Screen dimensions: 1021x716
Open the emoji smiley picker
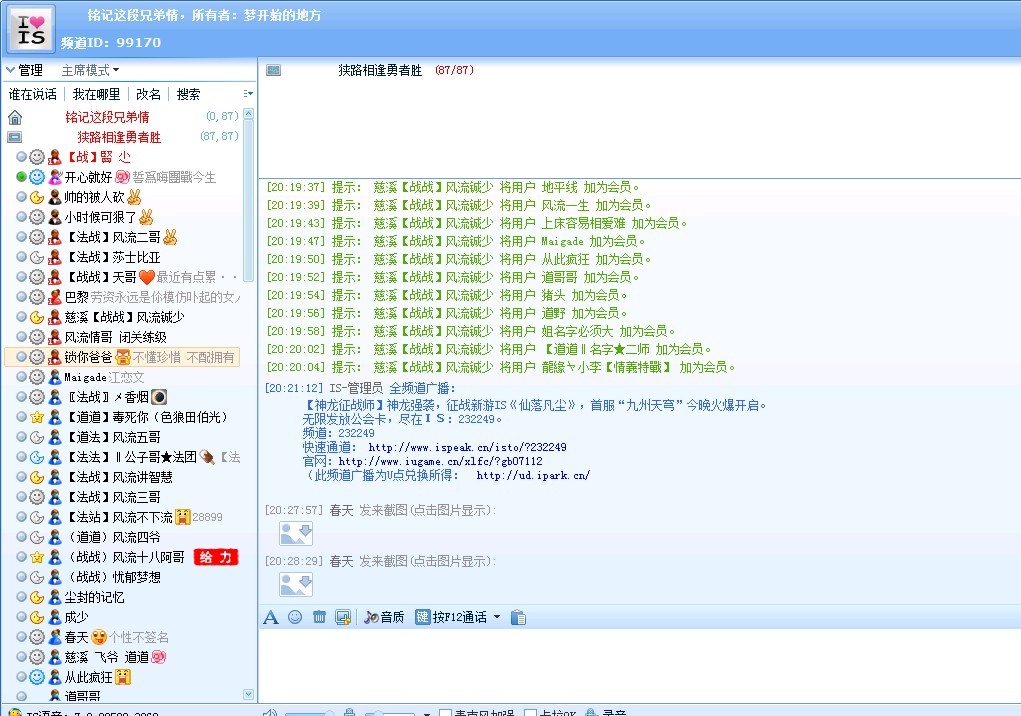click(295, 617)
